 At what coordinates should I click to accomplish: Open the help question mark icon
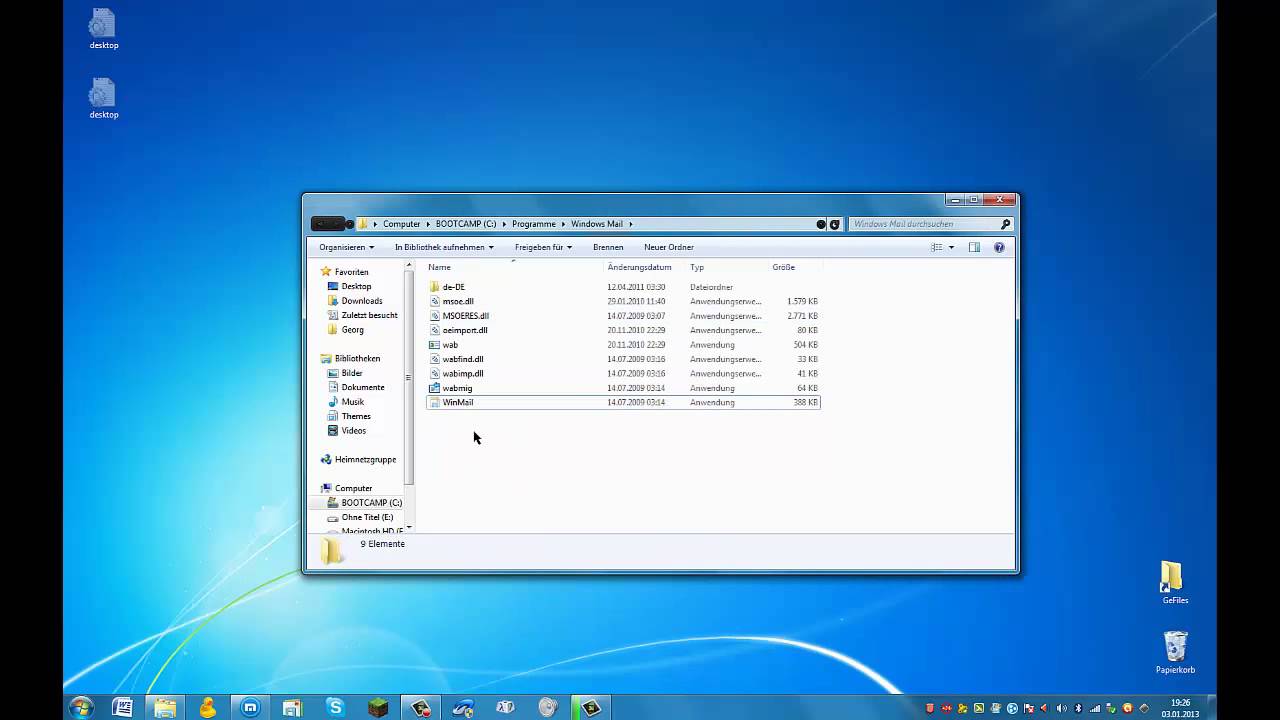pyautogui.click(x=999, y=247)
